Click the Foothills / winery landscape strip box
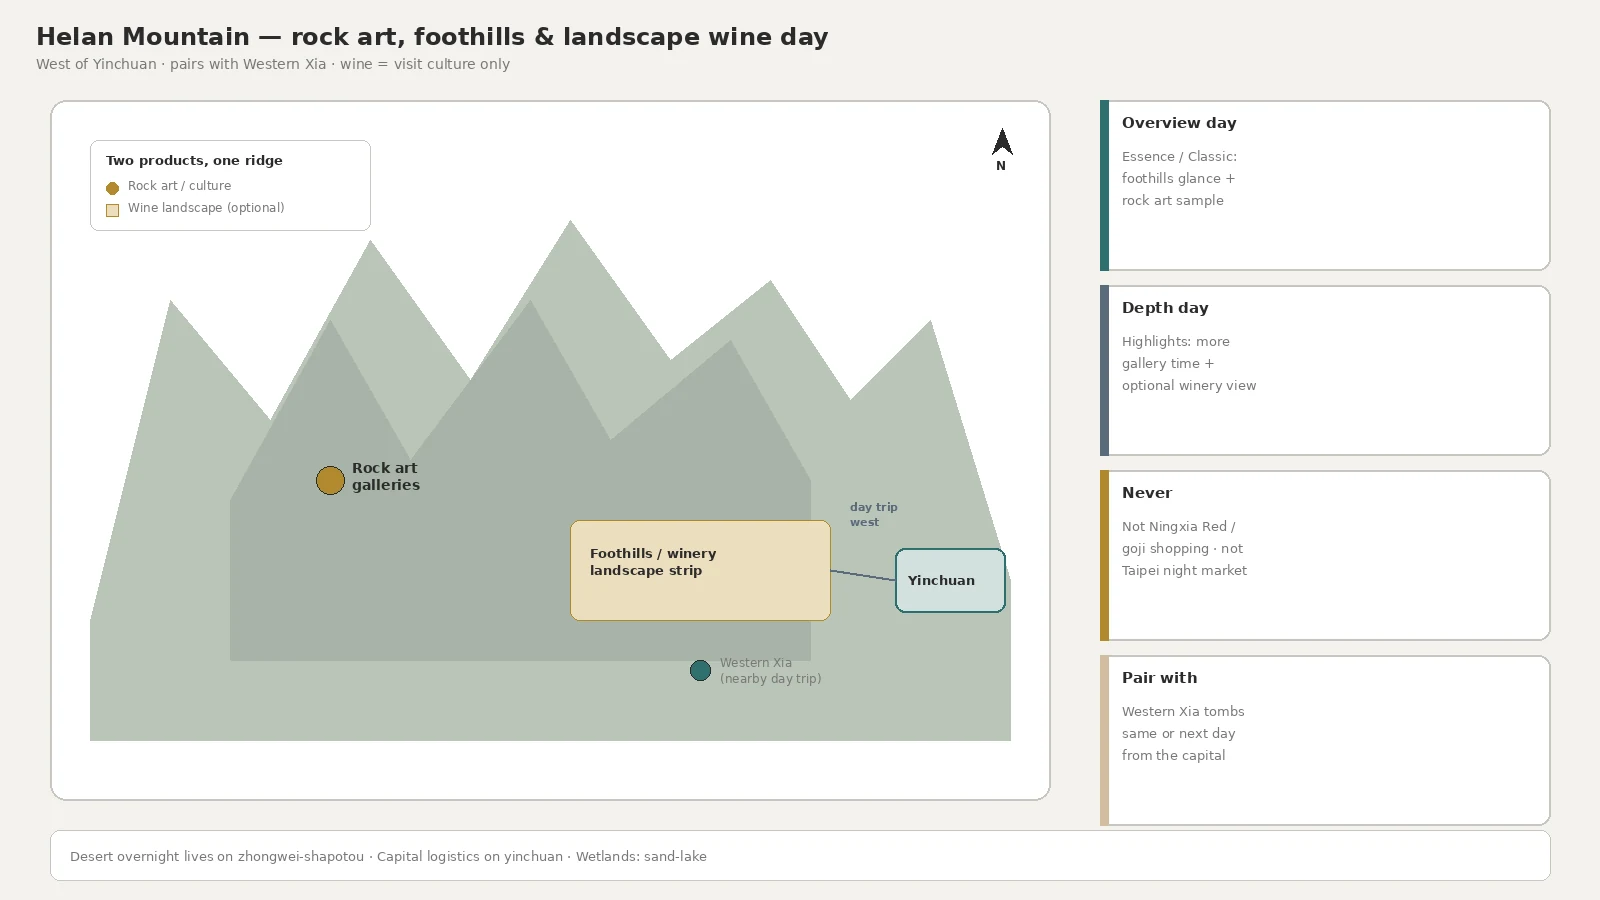This screenshot has width=1600, height=900. 700,570
